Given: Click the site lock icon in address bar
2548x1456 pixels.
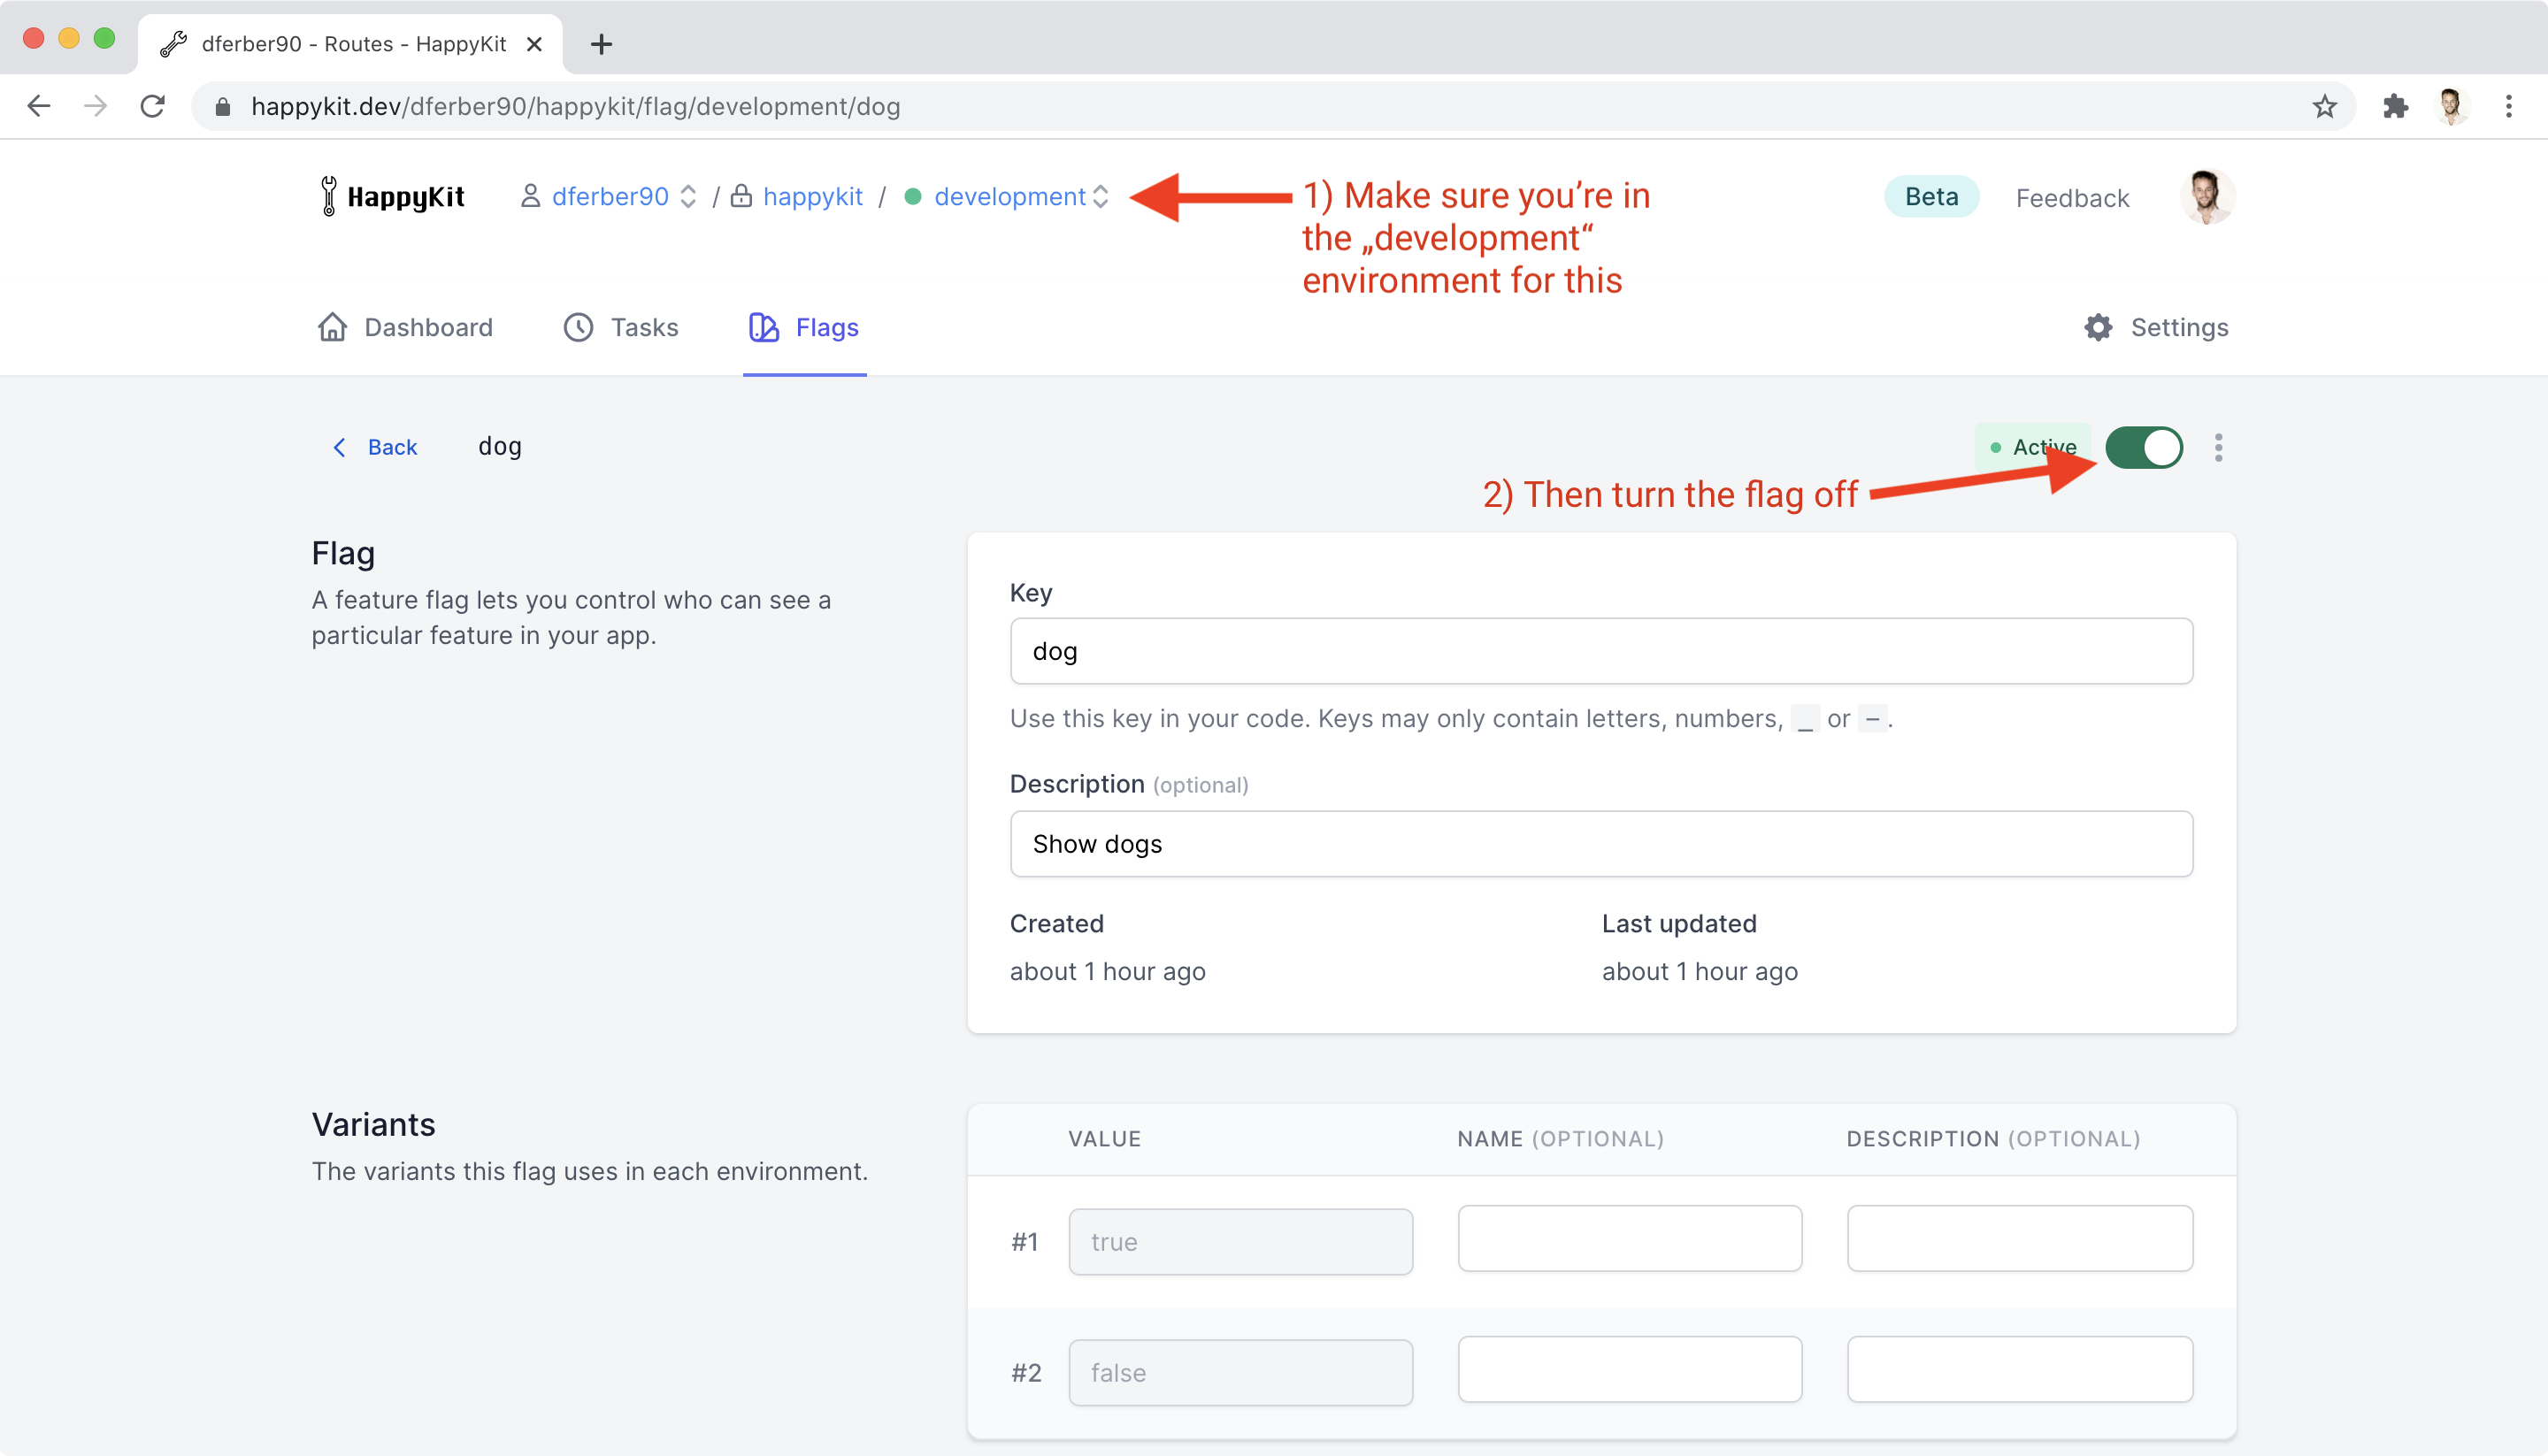Looking at the screenshot, I should tap(223, 107).
